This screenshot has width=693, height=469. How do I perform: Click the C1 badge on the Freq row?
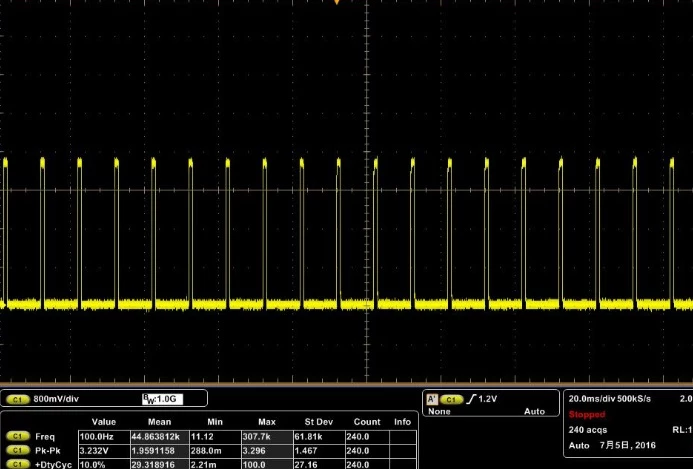(18, 437)
